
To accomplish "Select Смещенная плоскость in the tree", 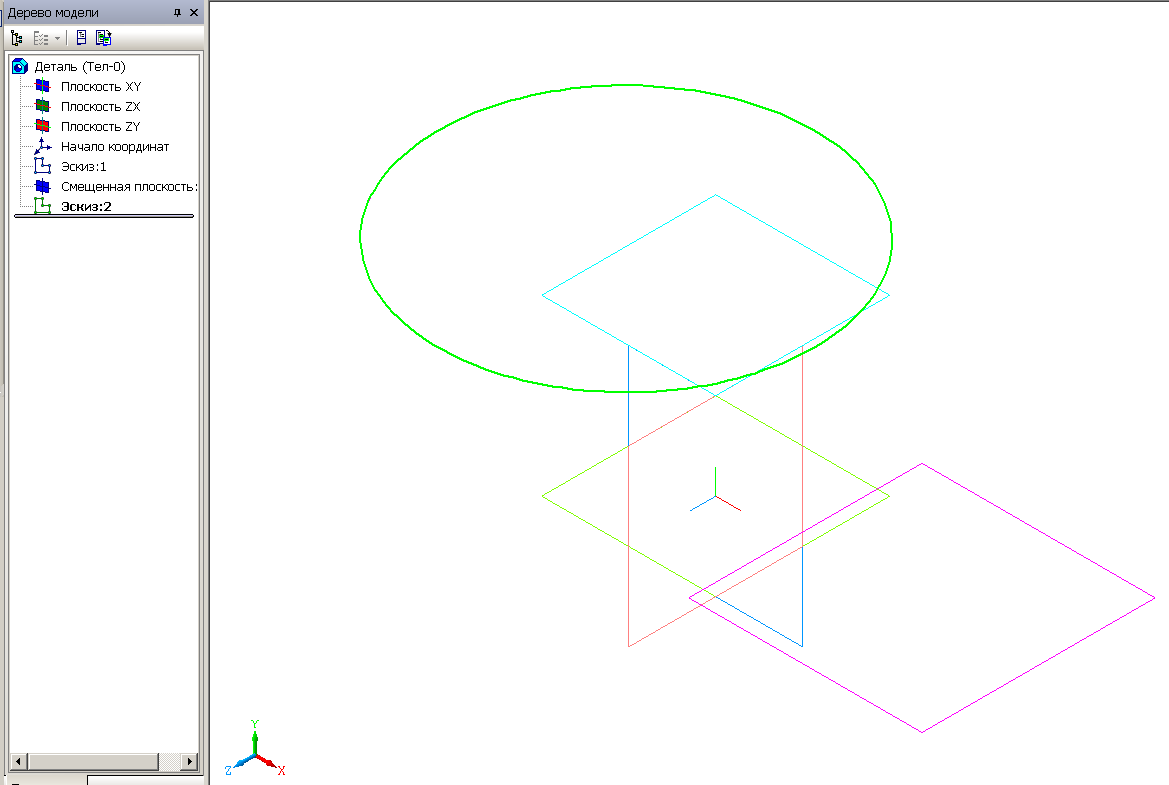I will [129, 187].
